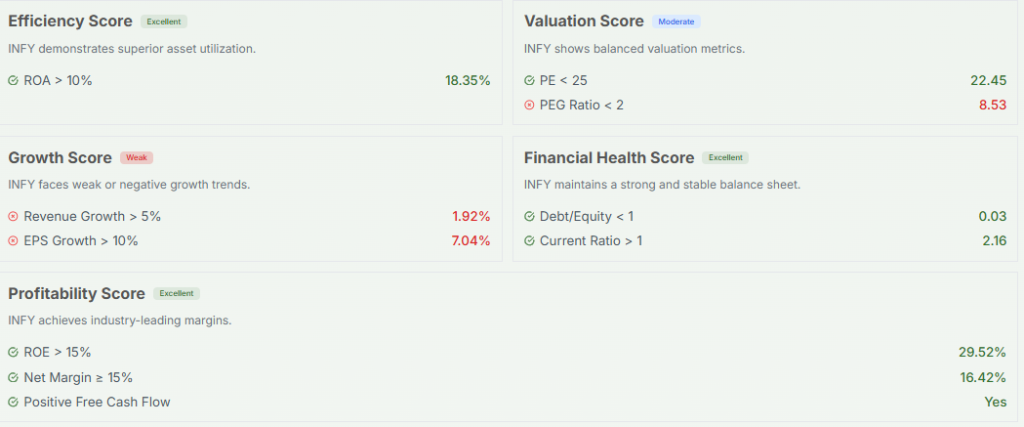The image size is (1024, 427).
Task: Click the Weak badge next to Growth Score
Action: point(136,157)
